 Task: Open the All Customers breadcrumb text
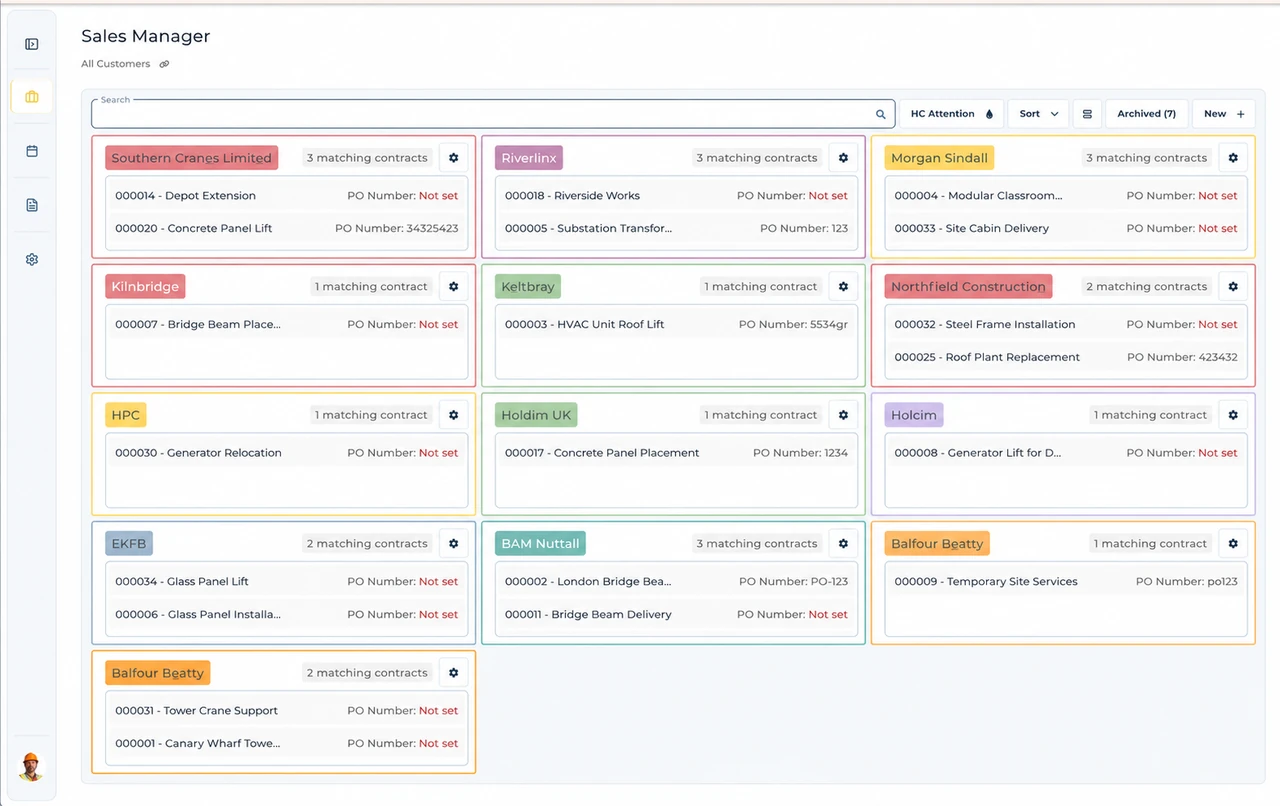pyautogui.click(x=116, y=64)
